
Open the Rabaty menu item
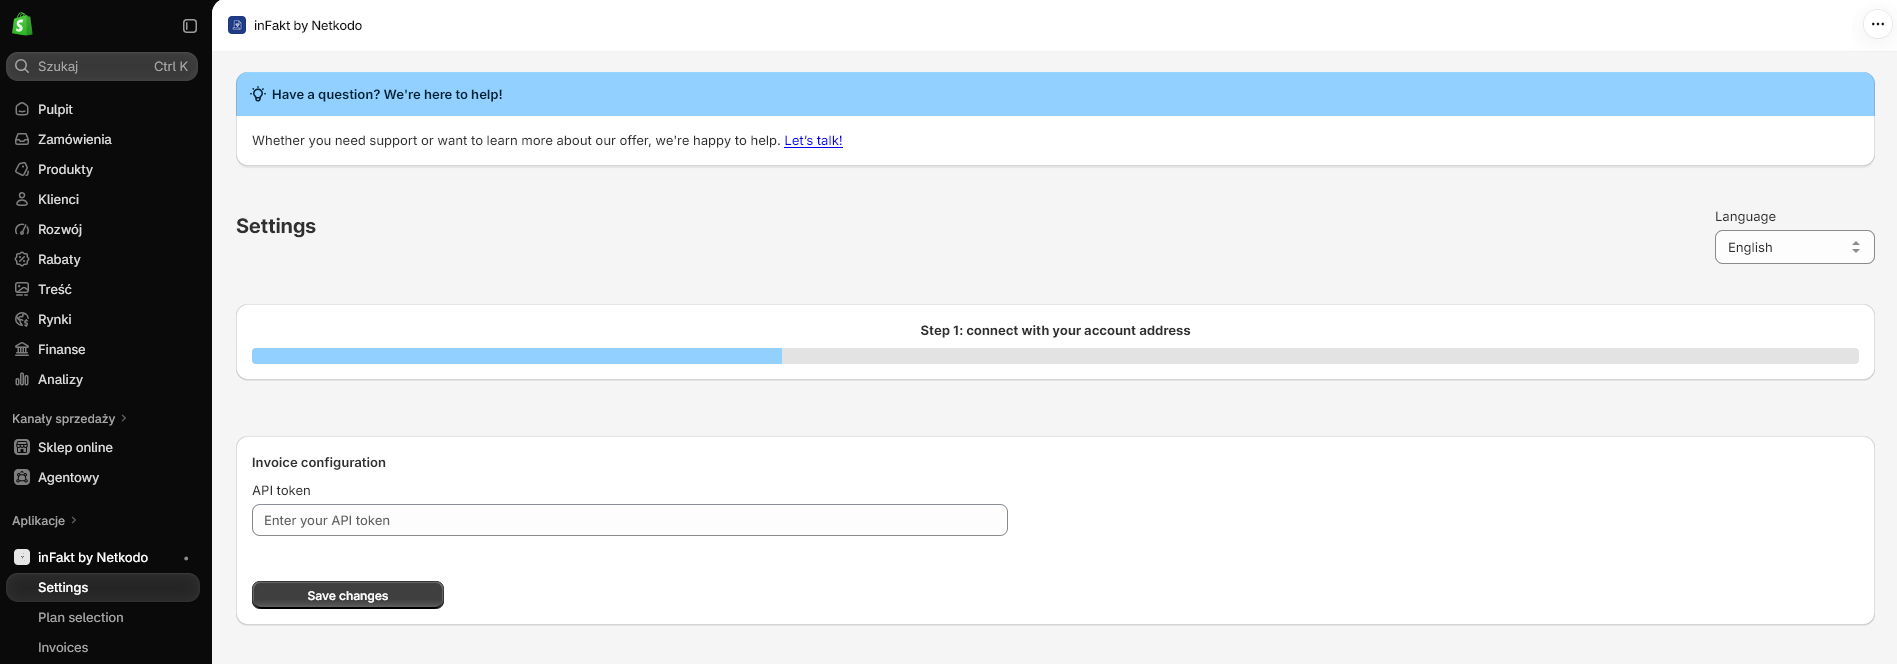[x=103, y=259]
